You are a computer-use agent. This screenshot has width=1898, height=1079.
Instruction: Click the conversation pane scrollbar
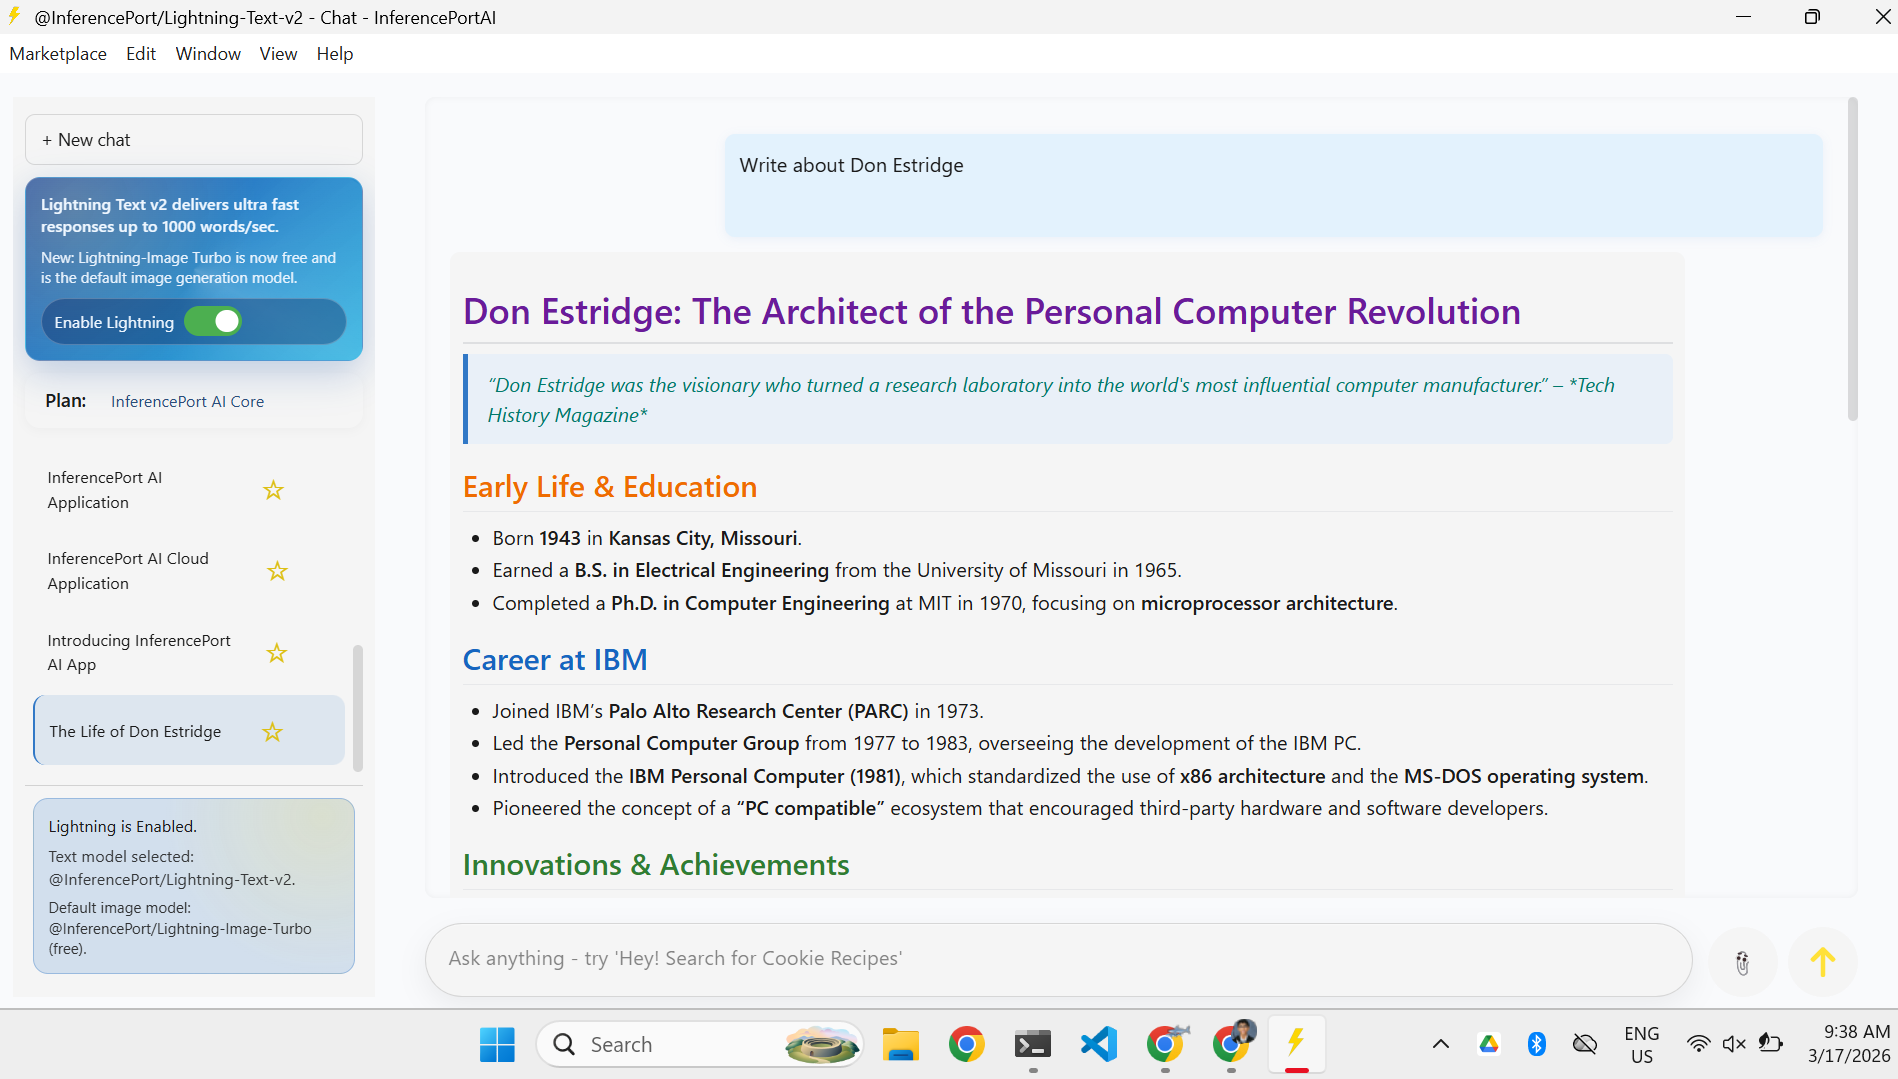(x=1852, y=259)
